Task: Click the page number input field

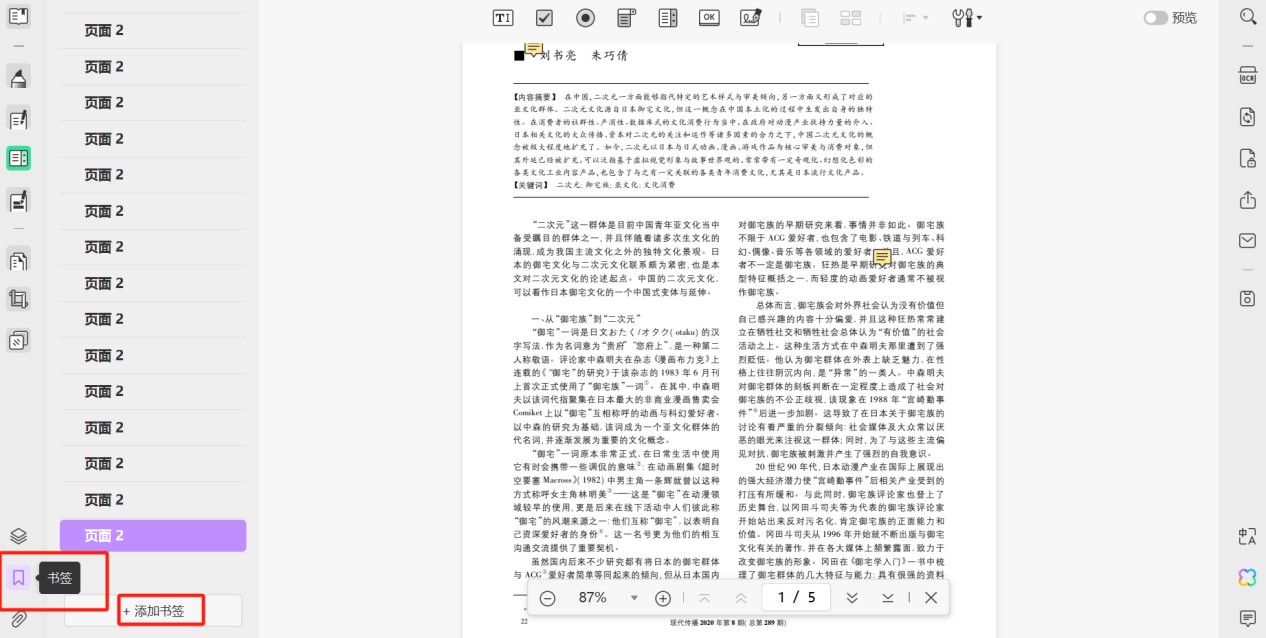Action: [x=797, y=598]
